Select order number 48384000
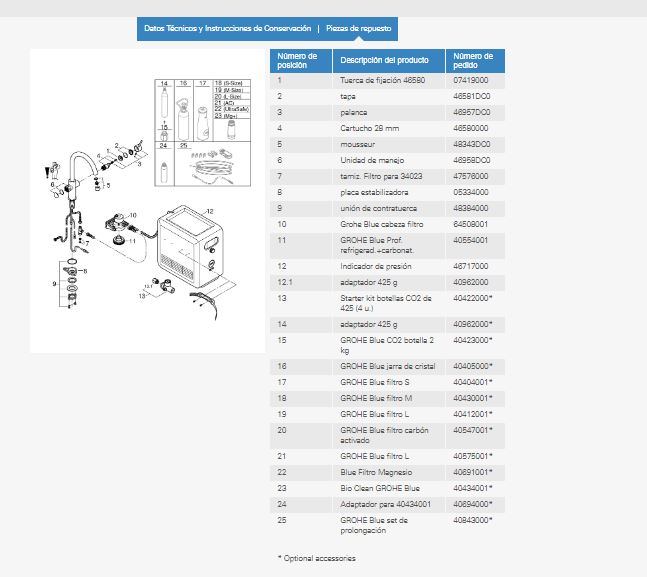647x577 pixels. [x=471, y=208]
